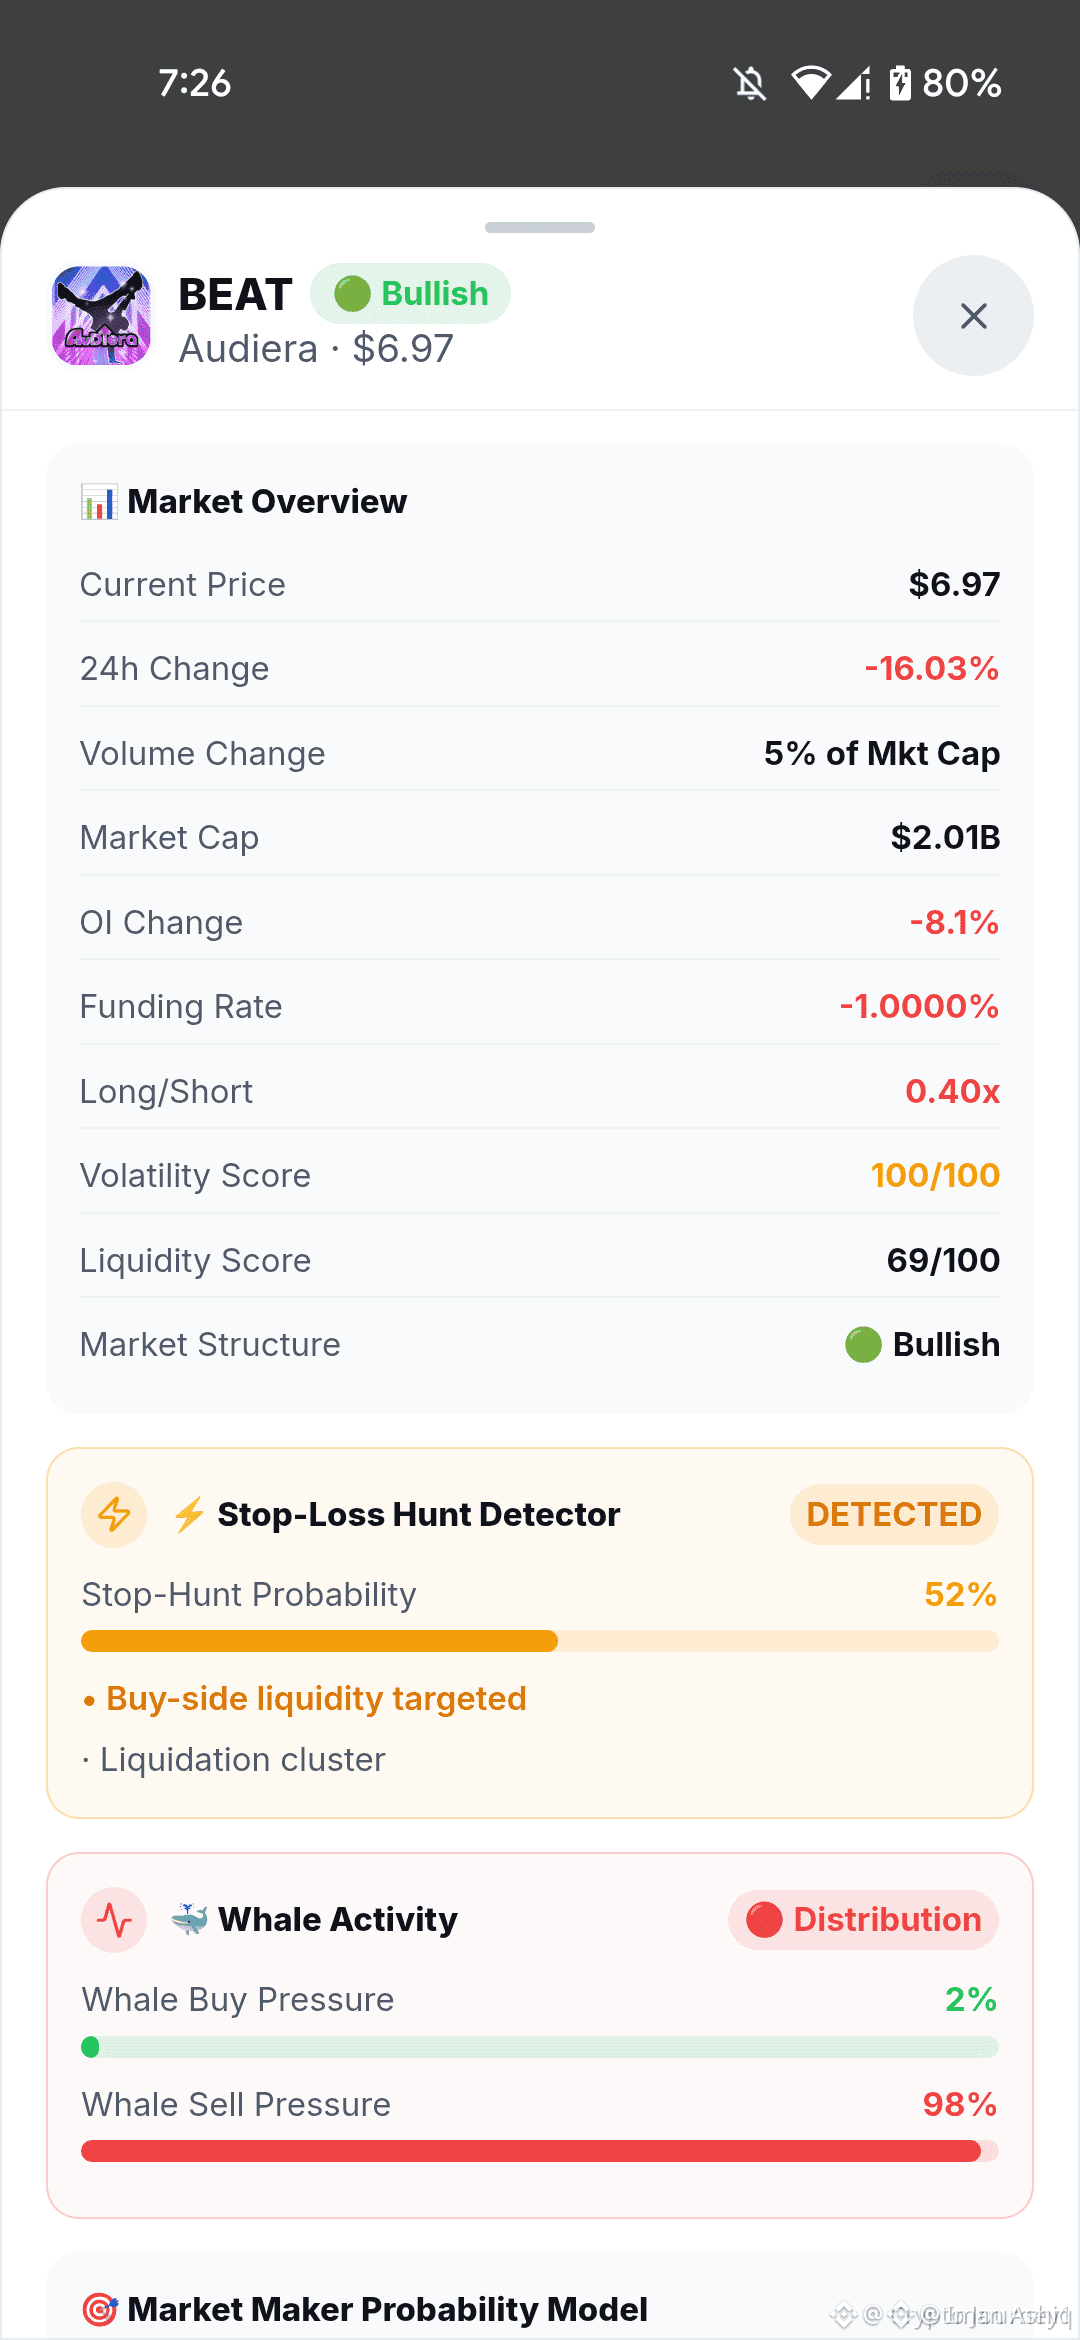Viewport: 1080px width, 2340px height.
Task: Close the BEAT analysis sheet
Action: pos(973,316)
